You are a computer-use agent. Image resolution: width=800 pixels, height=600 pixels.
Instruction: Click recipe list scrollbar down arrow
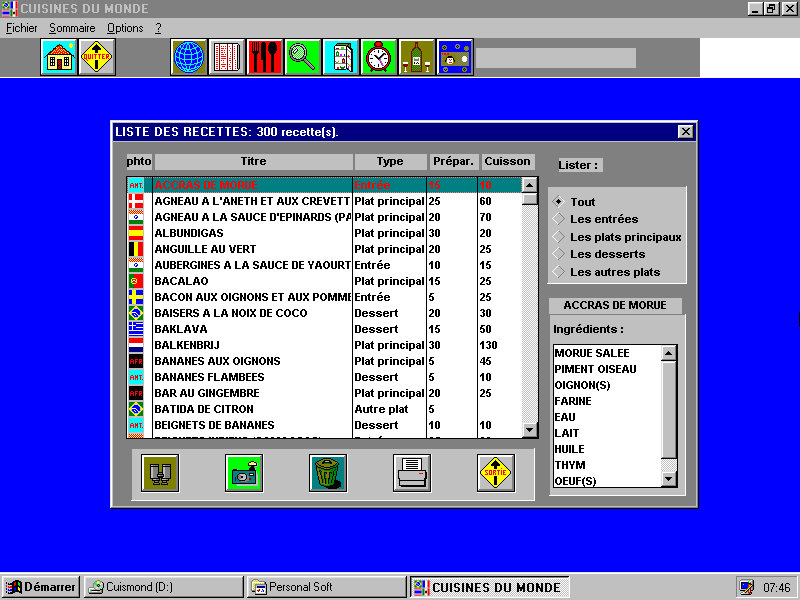coord(530,429)
